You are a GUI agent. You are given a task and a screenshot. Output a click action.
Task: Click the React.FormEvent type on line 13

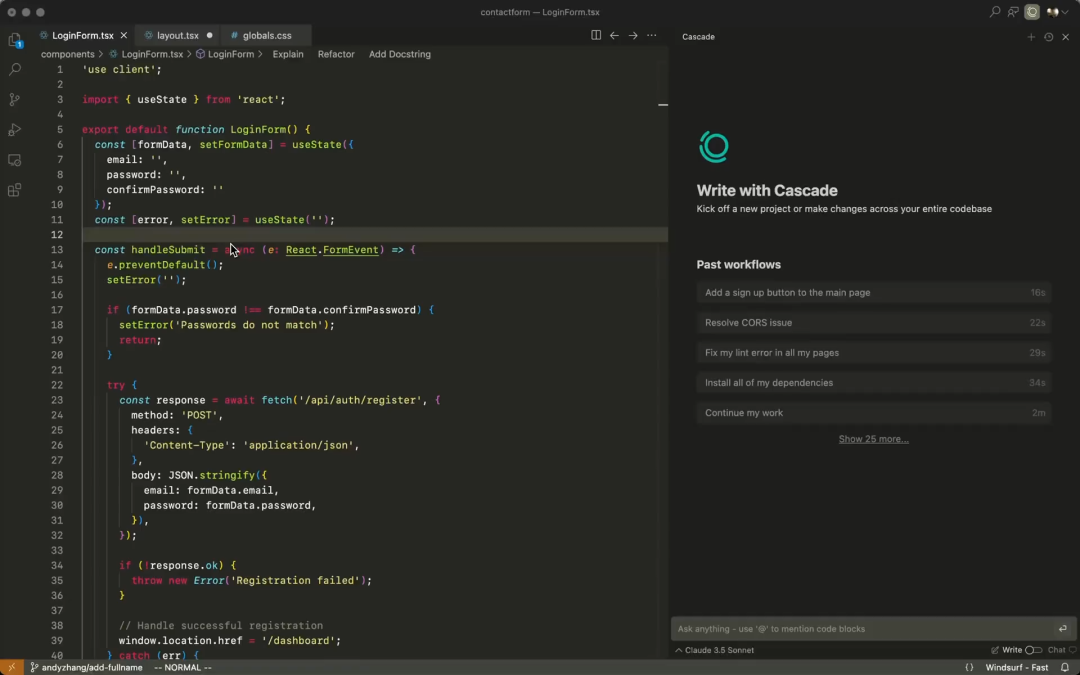click(x=332, y=249)
